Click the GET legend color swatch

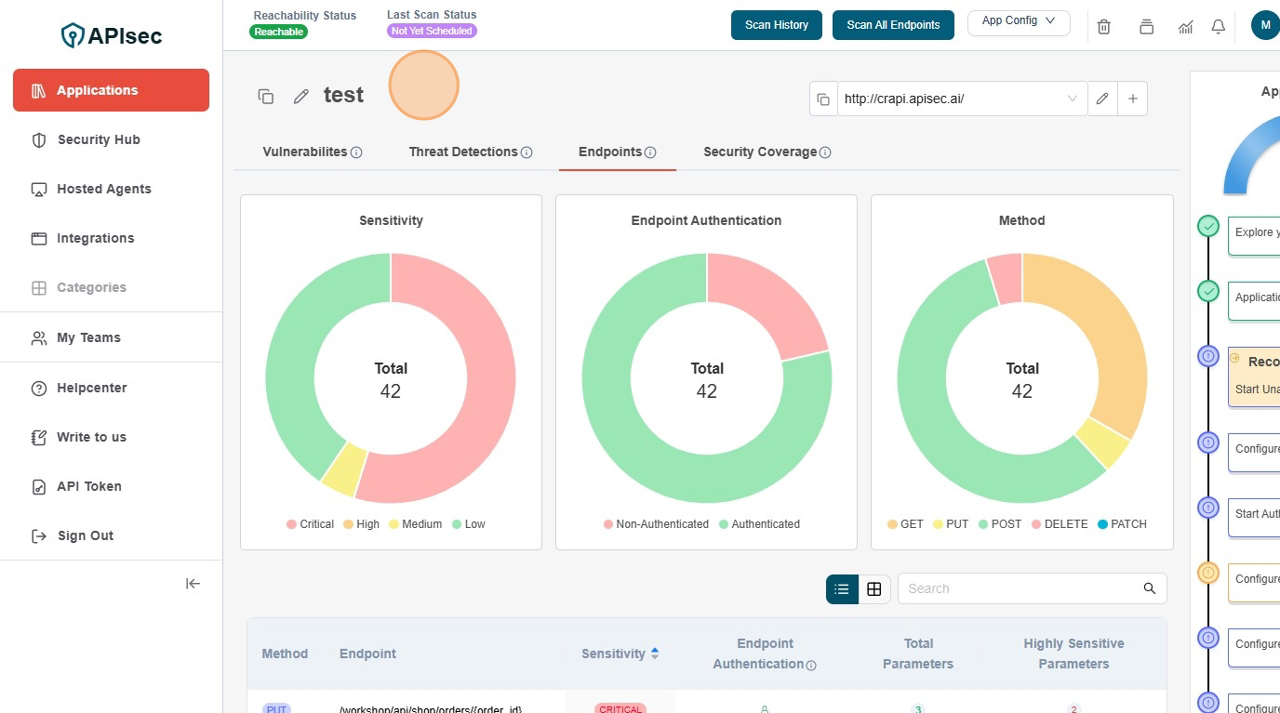click(892, 524)
